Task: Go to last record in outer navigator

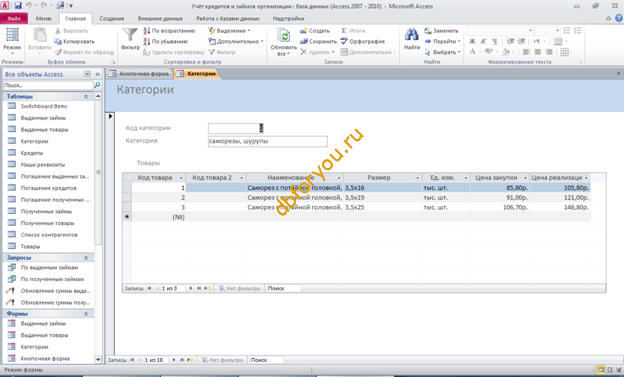Action: (x=182, y=360)
